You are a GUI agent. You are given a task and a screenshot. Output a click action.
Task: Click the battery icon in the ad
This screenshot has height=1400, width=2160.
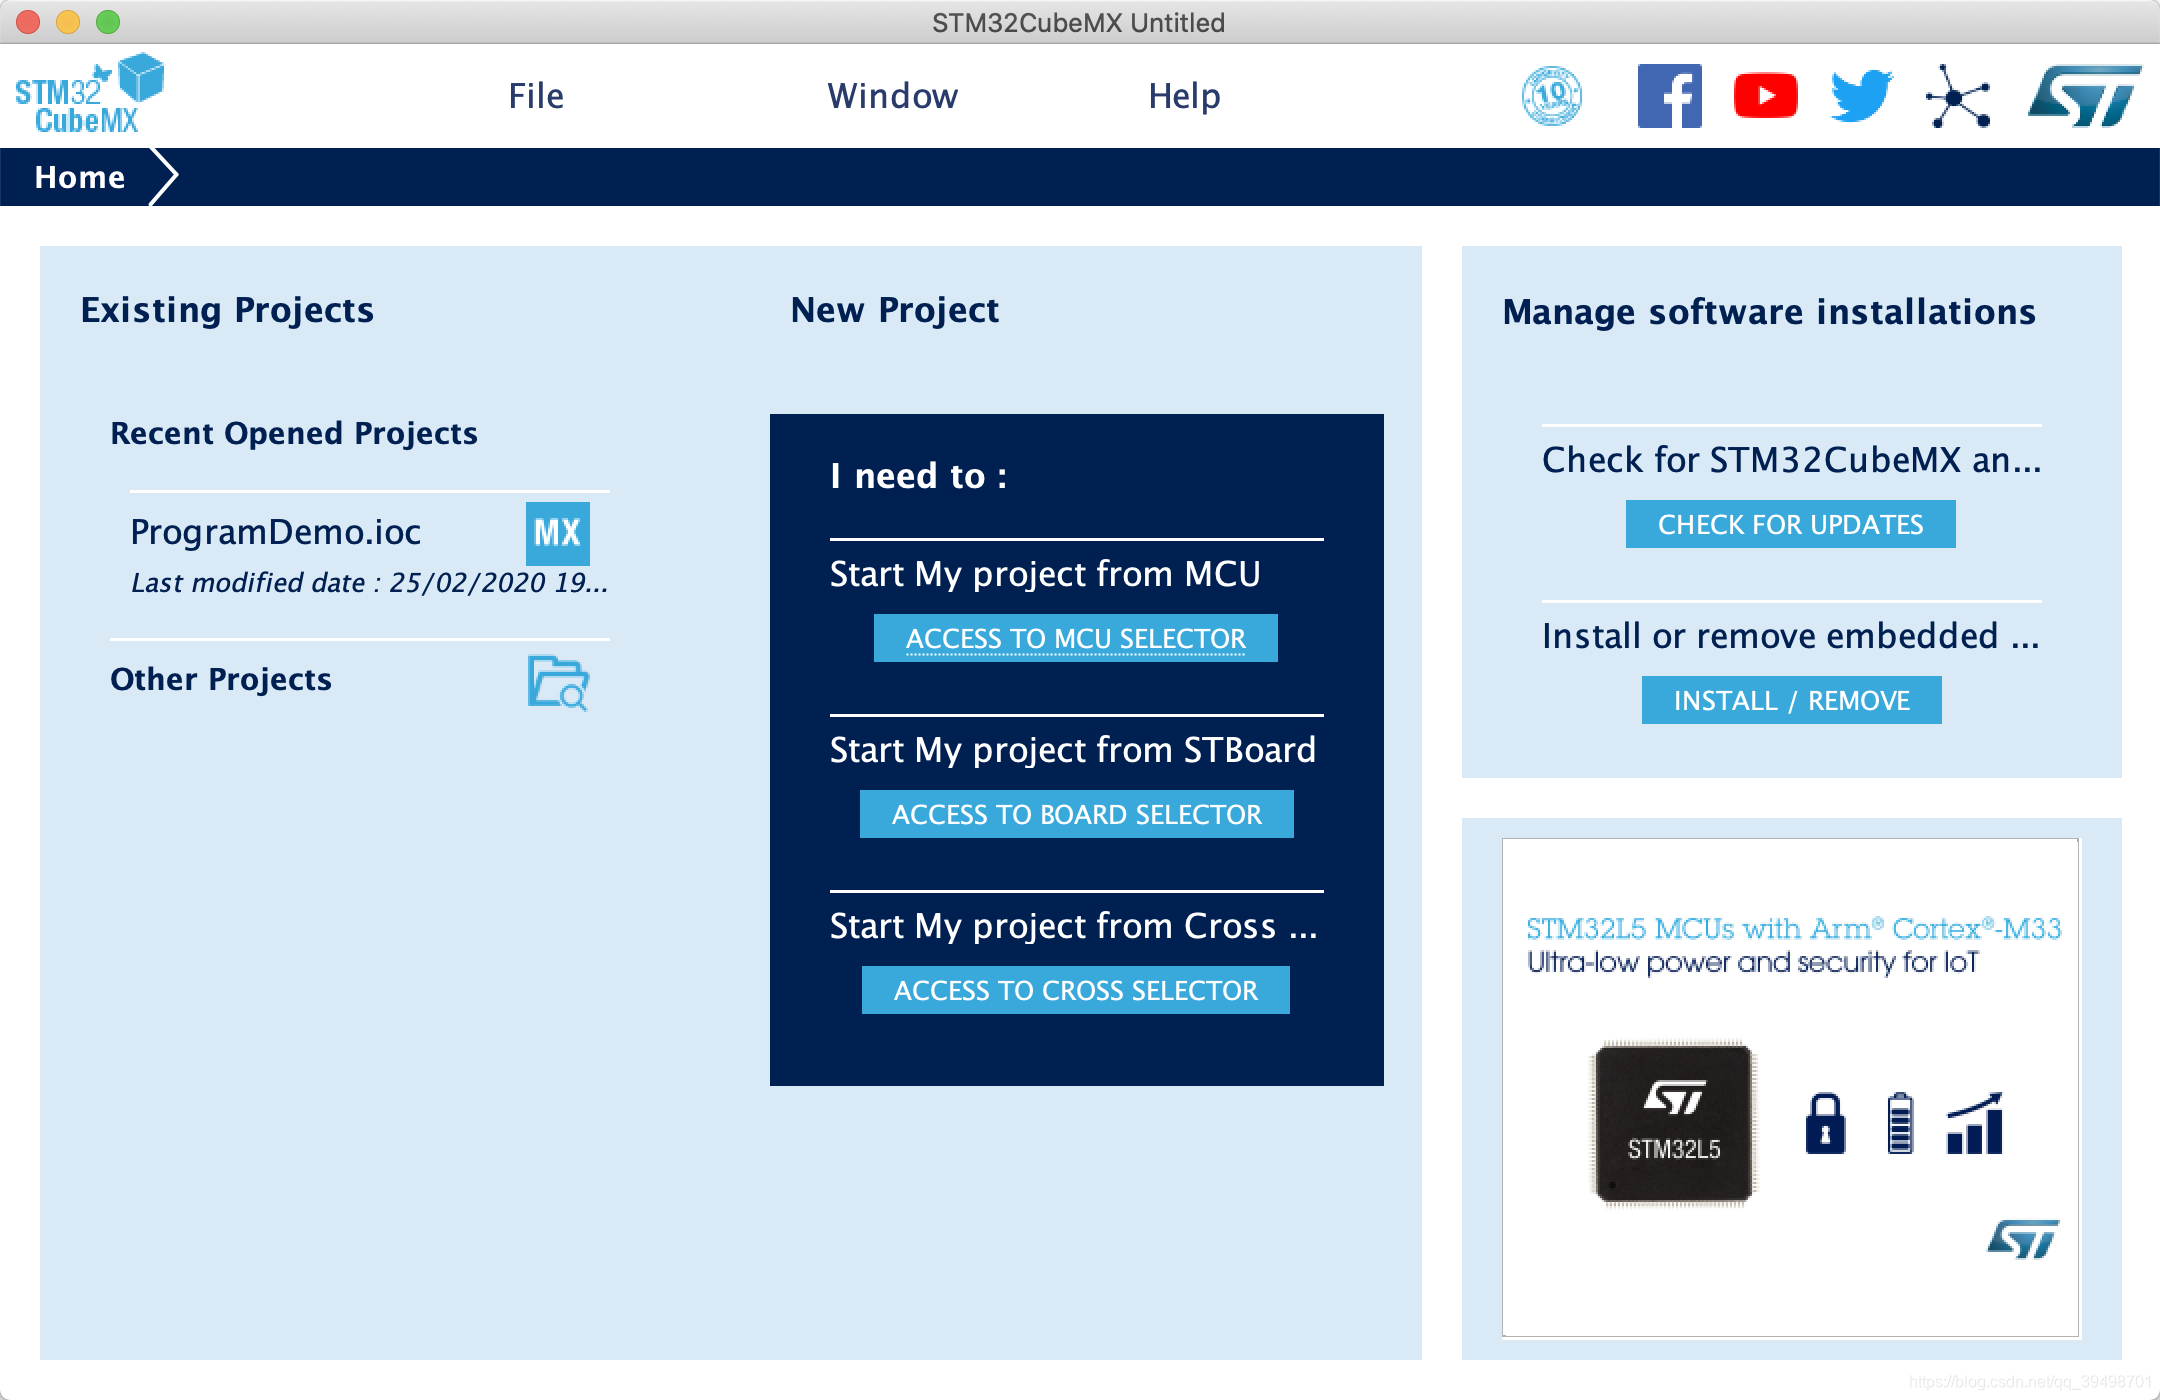(x=1900, y=1123)
